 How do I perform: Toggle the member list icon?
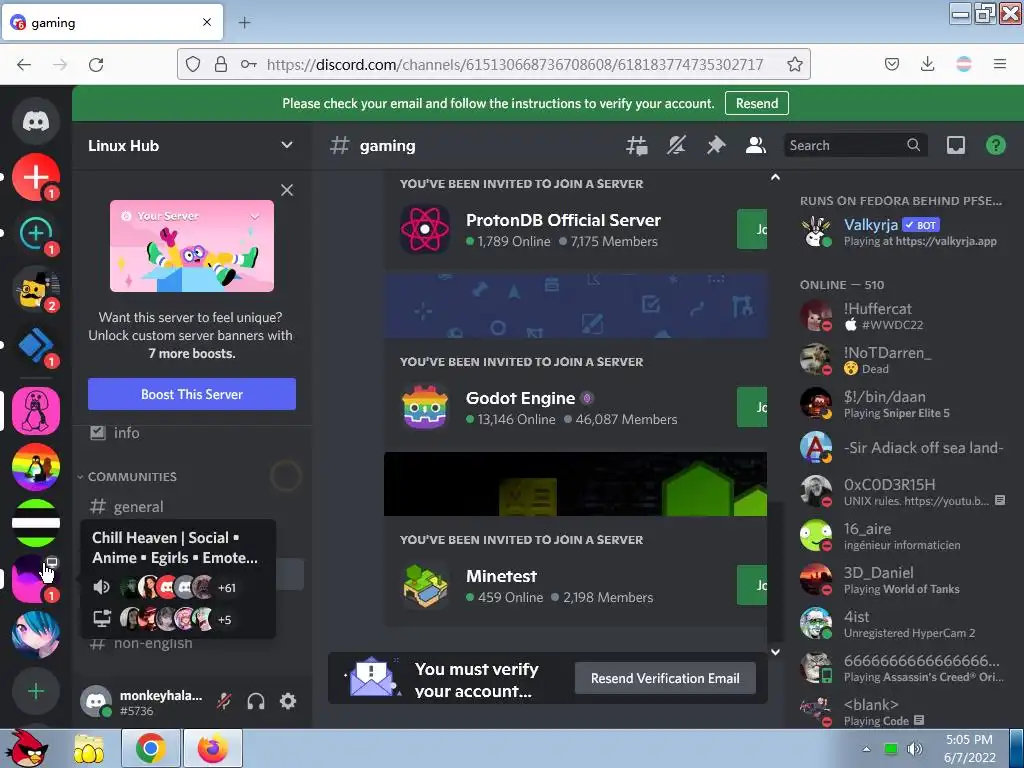pos(756,145)
